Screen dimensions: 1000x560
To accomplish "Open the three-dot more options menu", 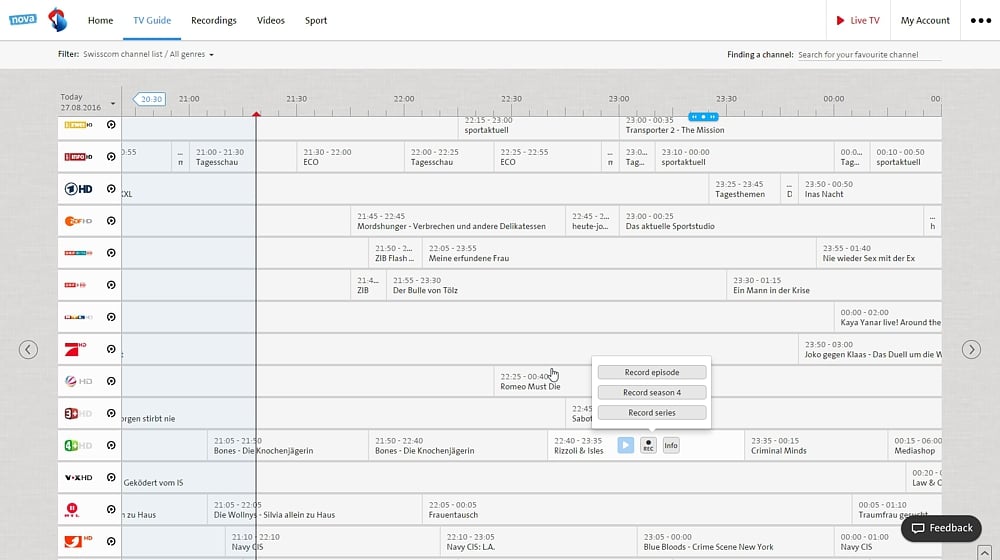I will (x=980, y=20).
